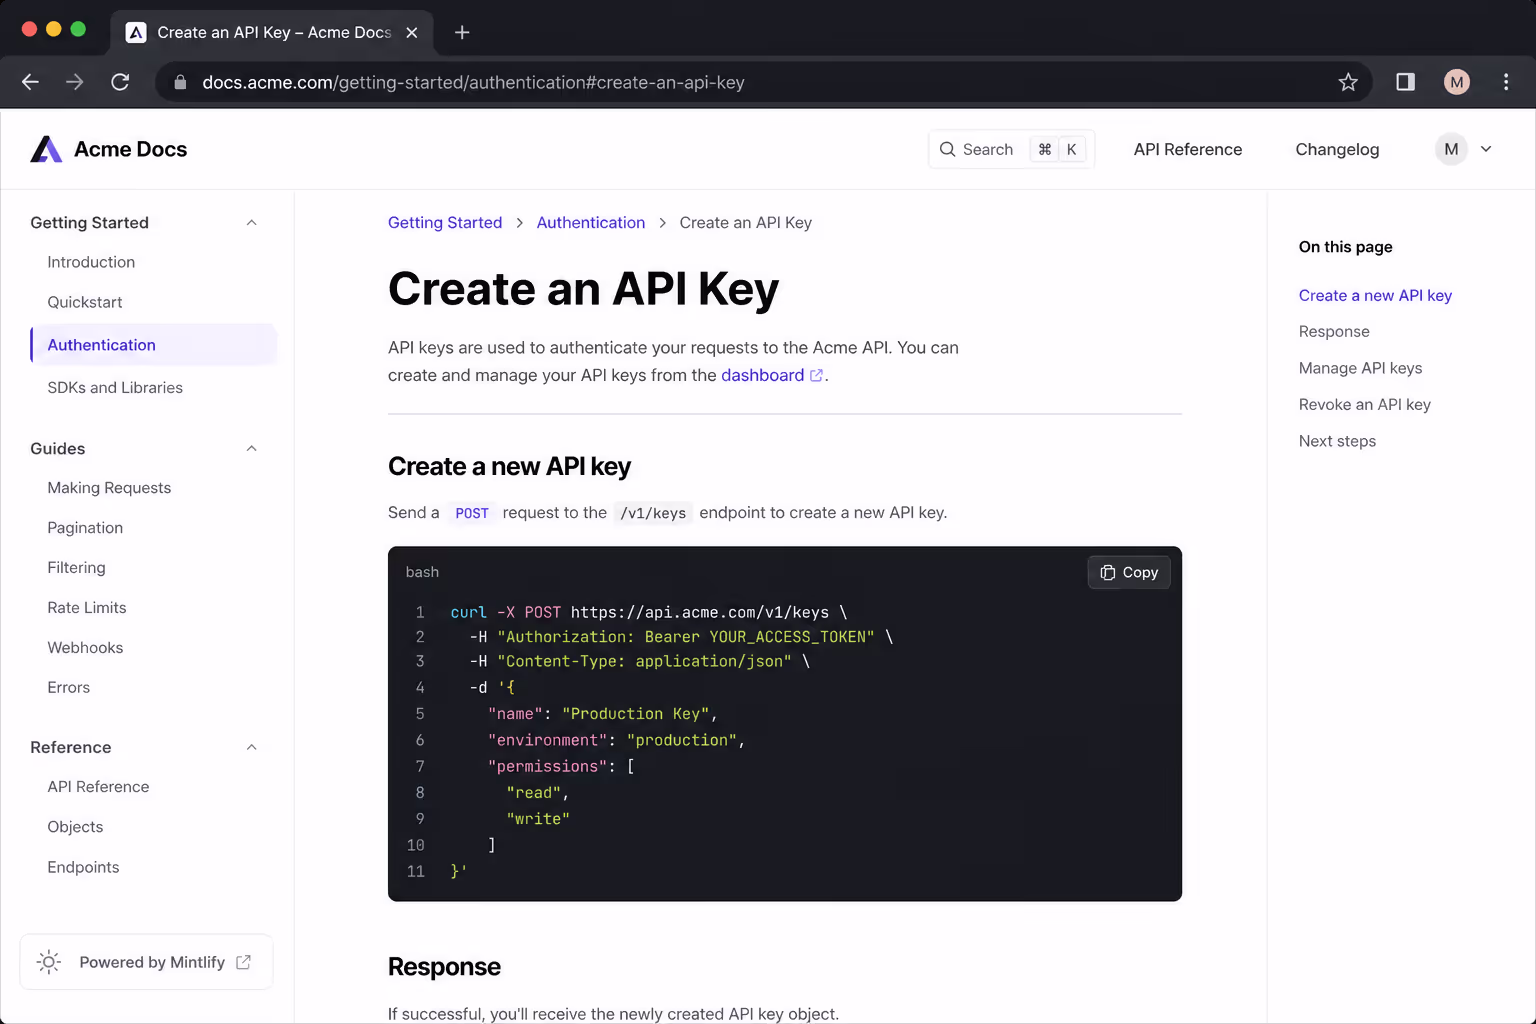Click the browser address bar URL
Image resolution: width=1536 pixels, height=1024 pixels.
[473, 82]
